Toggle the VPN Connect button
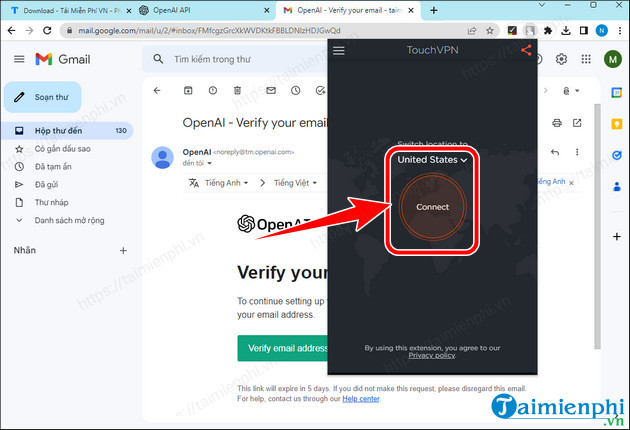Screen dimensions: 630x430 click(x=432, y=207)
